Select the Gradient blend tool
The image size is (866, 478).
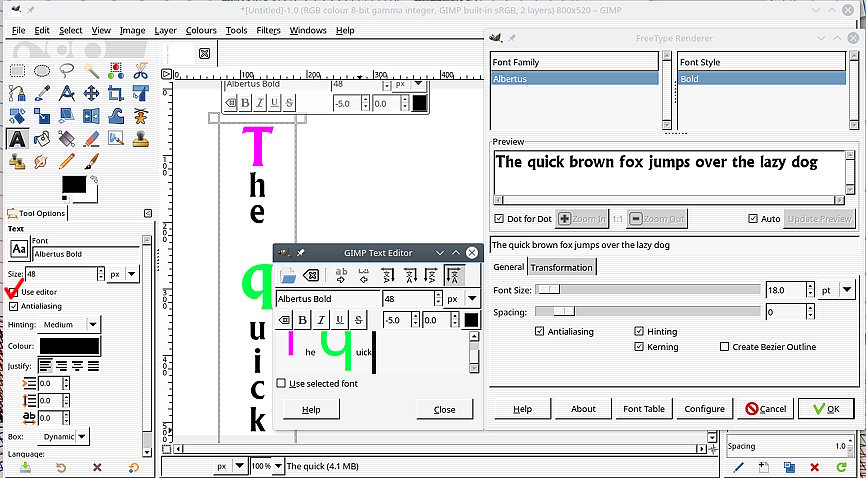pyautogui.click(x=67, y=139)
